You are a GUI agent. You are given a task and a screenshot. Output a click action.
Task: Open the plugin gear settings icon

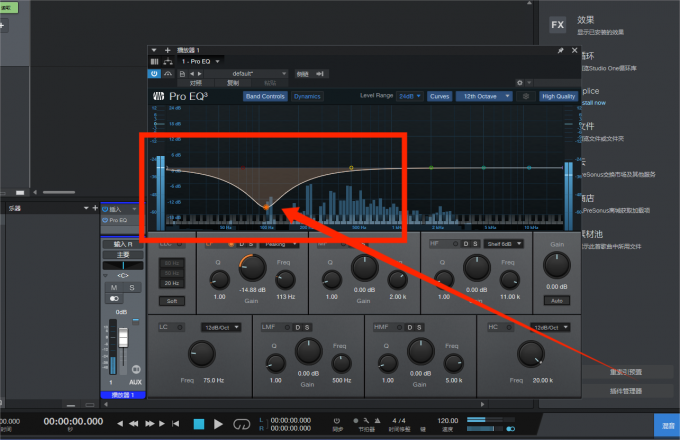[x=520, y=82]
